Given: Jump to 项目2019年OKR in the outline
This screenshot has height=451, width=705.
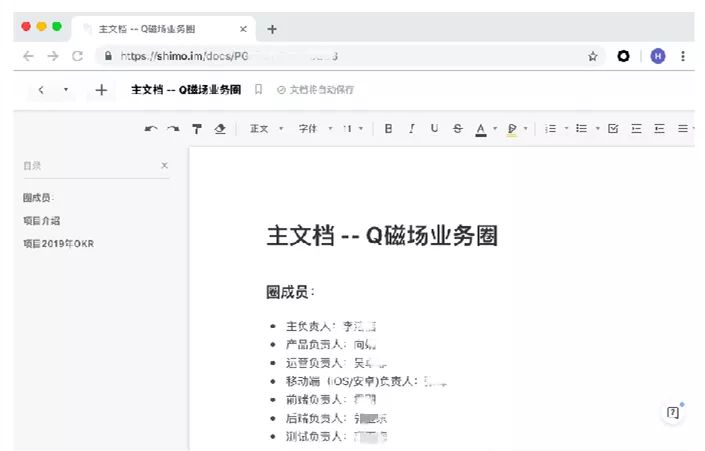Looking at the screenshot, I should tap(58, 244).
